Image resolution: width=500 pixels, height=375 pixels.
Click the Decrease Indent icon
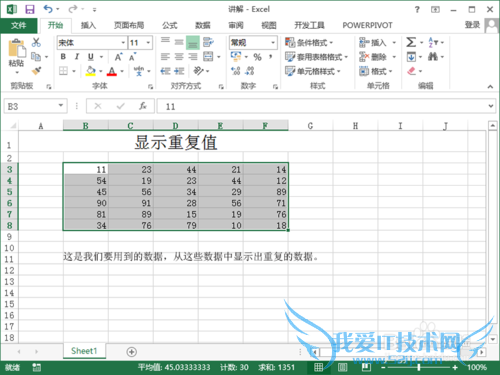tap(165, 71)
